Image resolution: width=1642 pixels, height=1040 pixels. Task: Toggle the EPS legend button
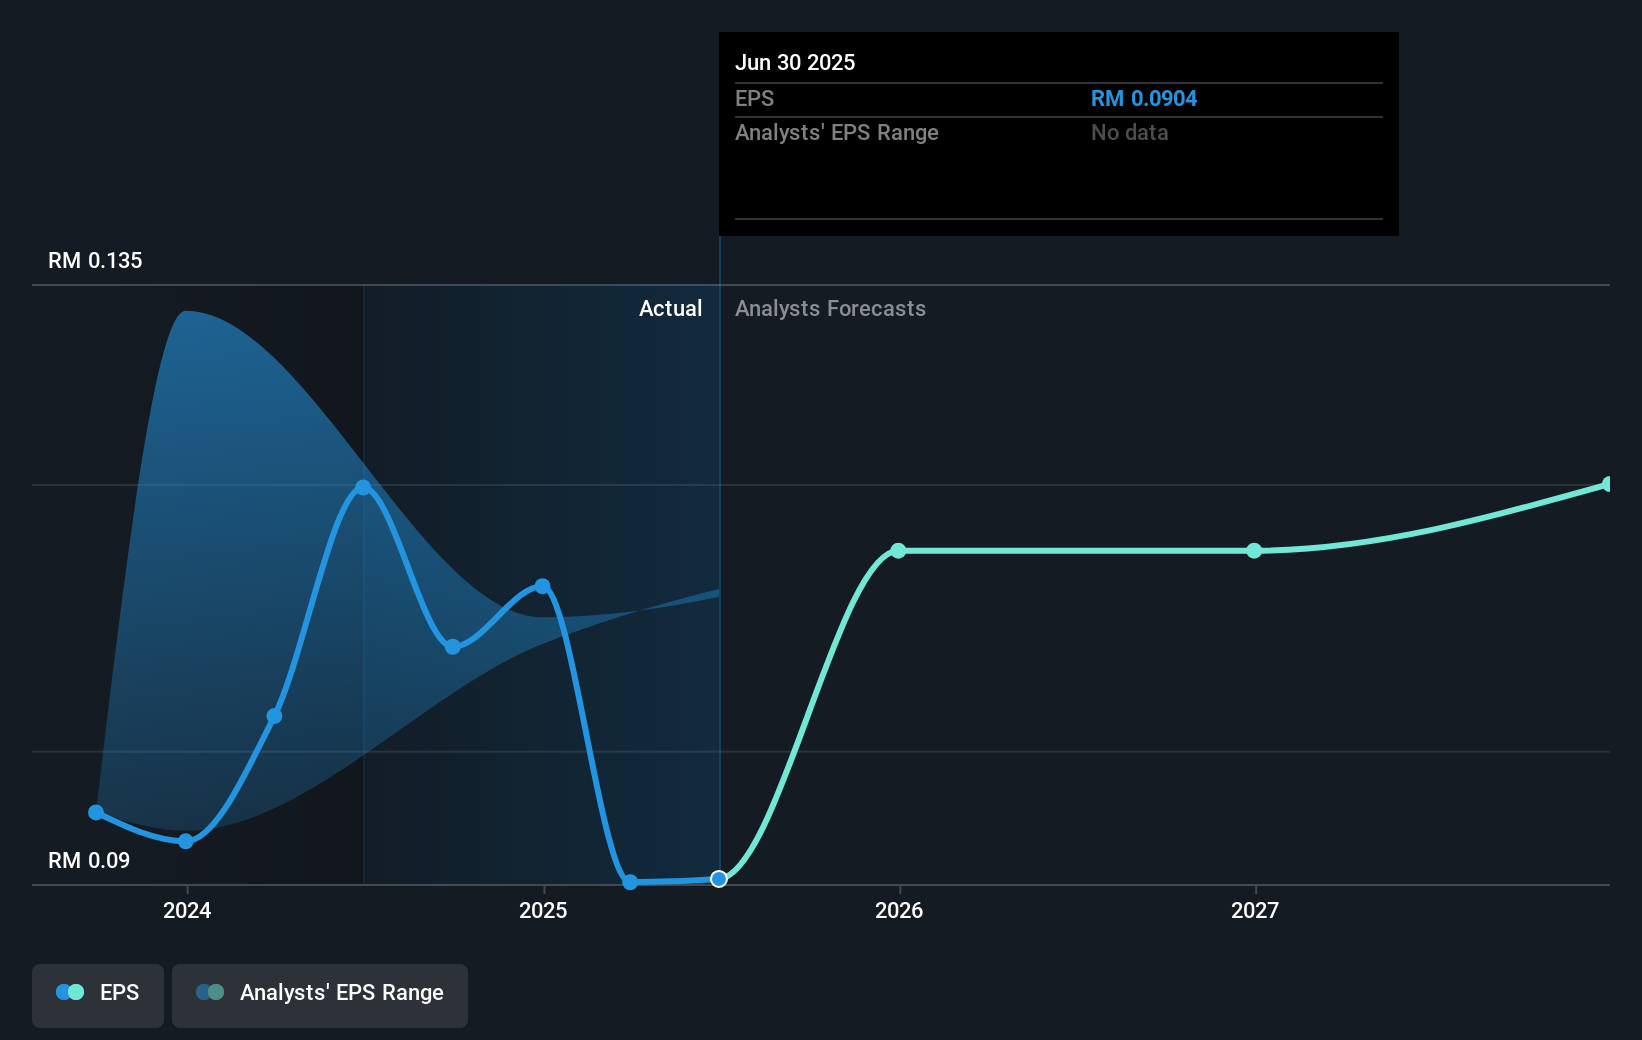coord(98,994)
